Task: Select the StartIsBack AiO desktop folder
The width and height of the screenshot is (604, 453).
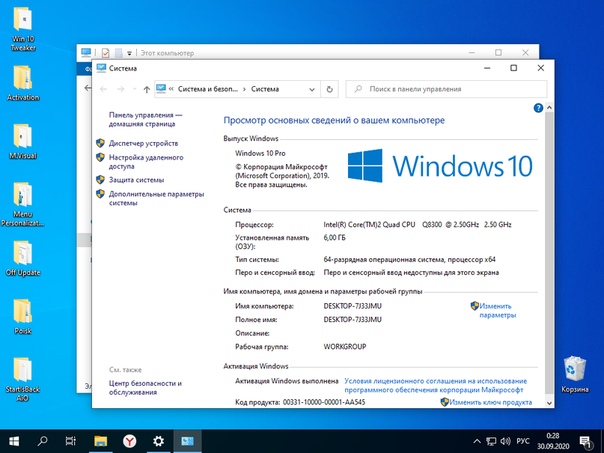Action: point(23,379)
